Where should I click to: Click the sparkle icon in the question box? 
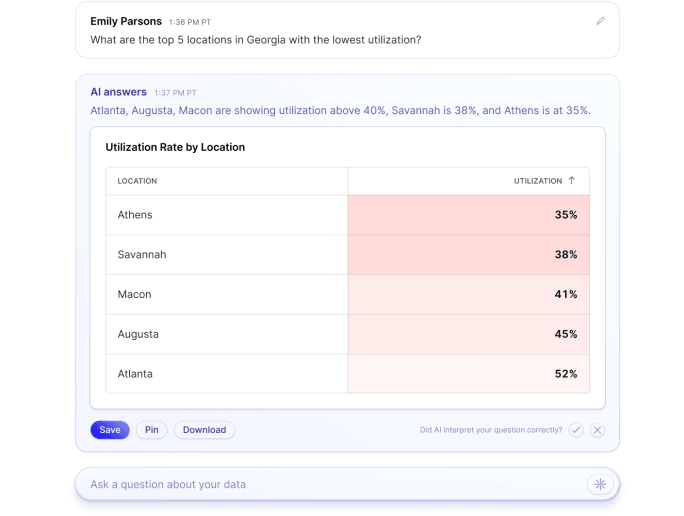[x=600, y=484]
